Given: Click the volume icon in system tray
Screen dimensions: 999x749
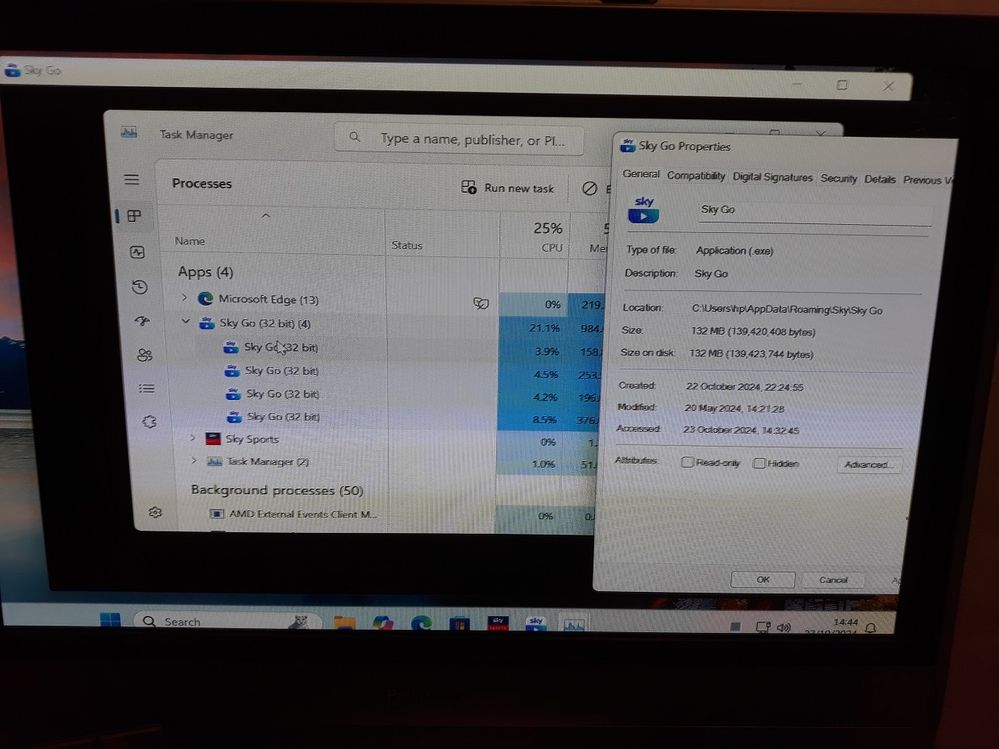Looking at the screenshot, I should (x=784, y=627).
